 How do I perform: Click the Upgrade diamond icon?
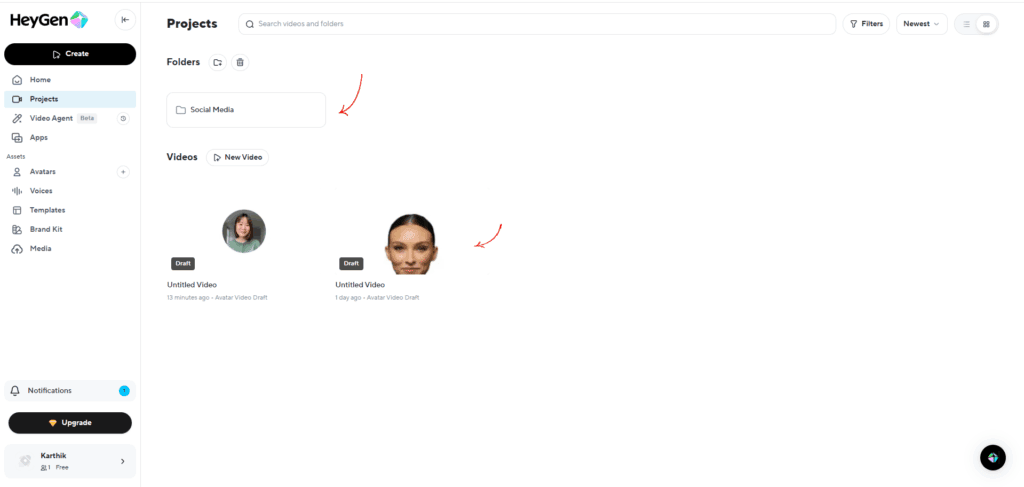point(54,423)
